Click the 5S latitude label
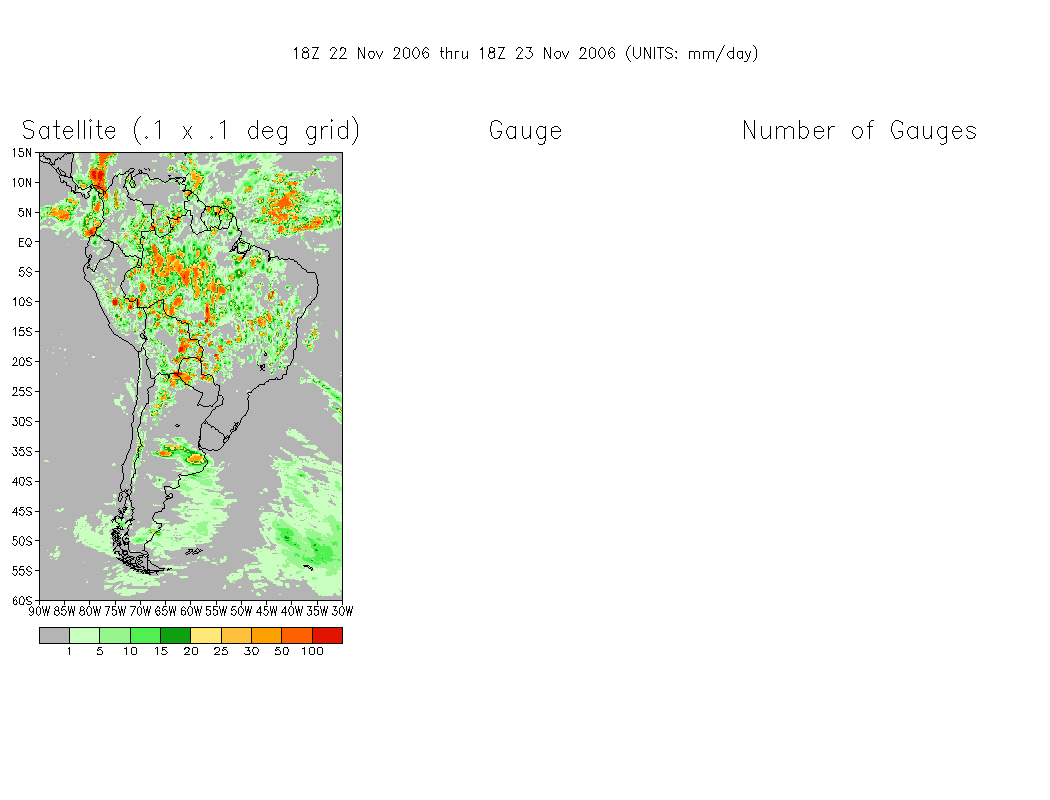Screen dimensions: 1050x800 click(x=25, y=272)
